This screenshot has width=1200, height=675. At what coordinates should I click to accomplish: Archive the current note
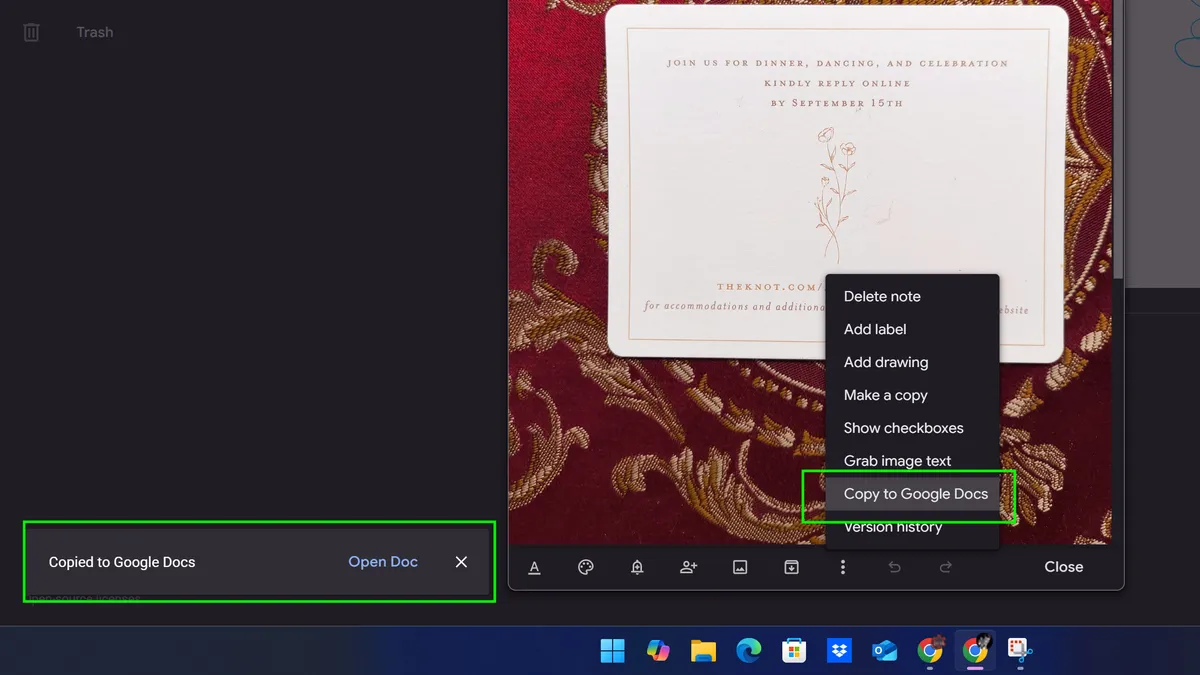pos(791,567)
